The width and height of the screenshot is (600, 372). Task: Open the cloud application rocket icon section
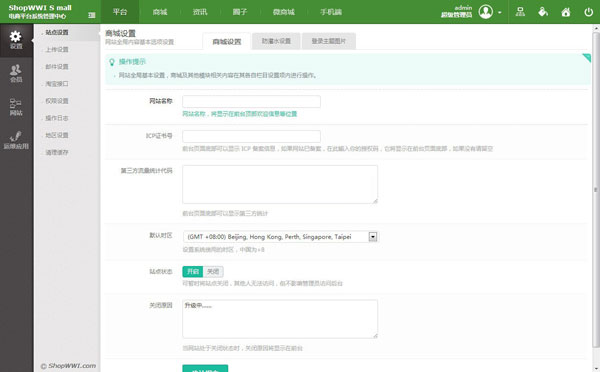tap(16, 140)
